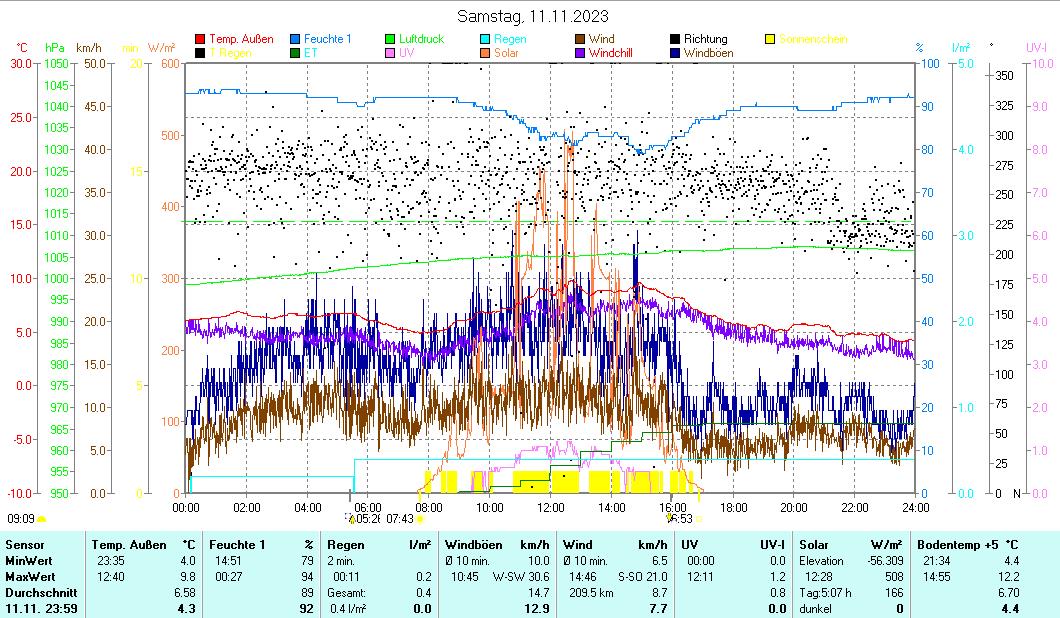The image size is (1060, 618).
Task: Click the '11.11. 23:59' timestamp
Action: [x=41, y=609]
